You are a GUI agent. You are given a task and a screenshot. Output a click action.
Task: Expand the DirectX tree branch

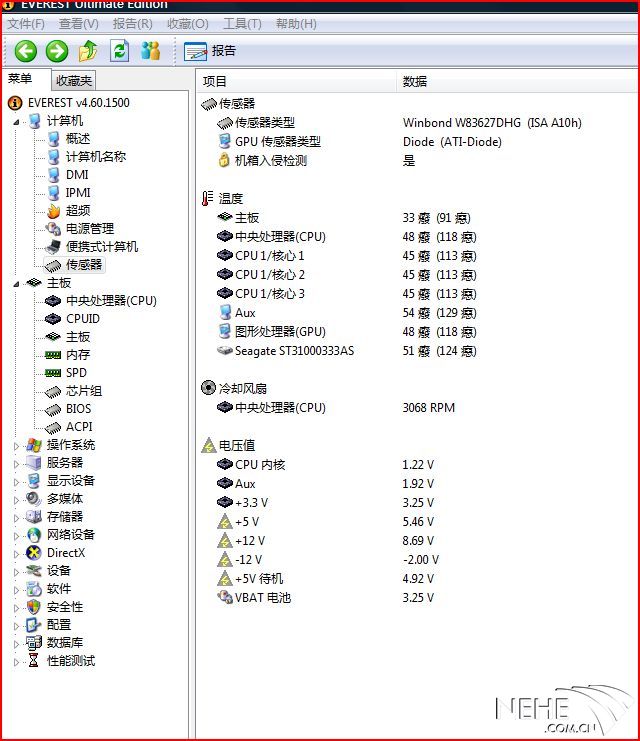point(17,554)
